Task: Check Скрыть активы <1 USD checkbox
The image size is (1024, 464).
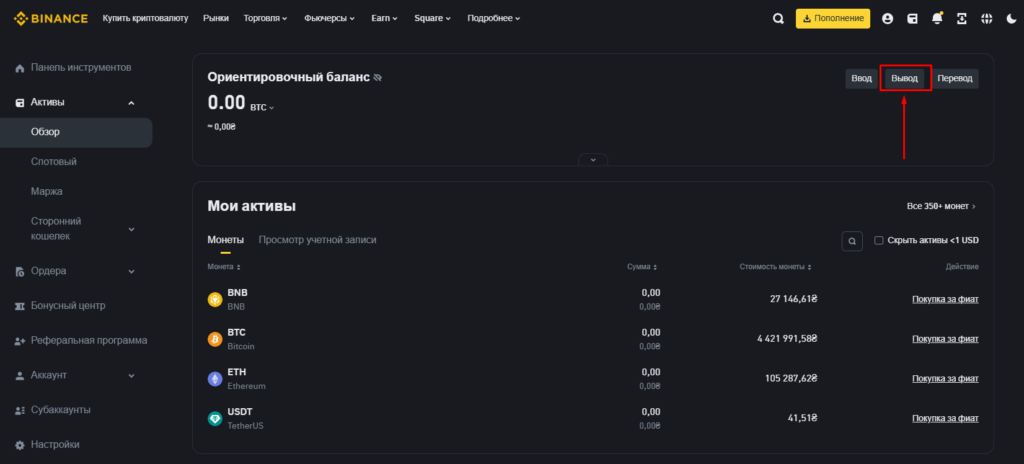Action: tap(879, 240)
